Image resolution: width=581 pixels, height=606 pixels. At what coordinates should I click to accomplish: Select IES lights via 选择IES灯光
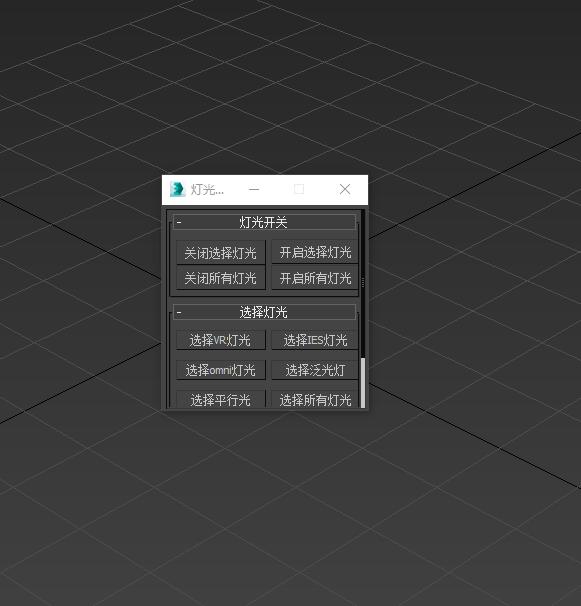point(315,340)
